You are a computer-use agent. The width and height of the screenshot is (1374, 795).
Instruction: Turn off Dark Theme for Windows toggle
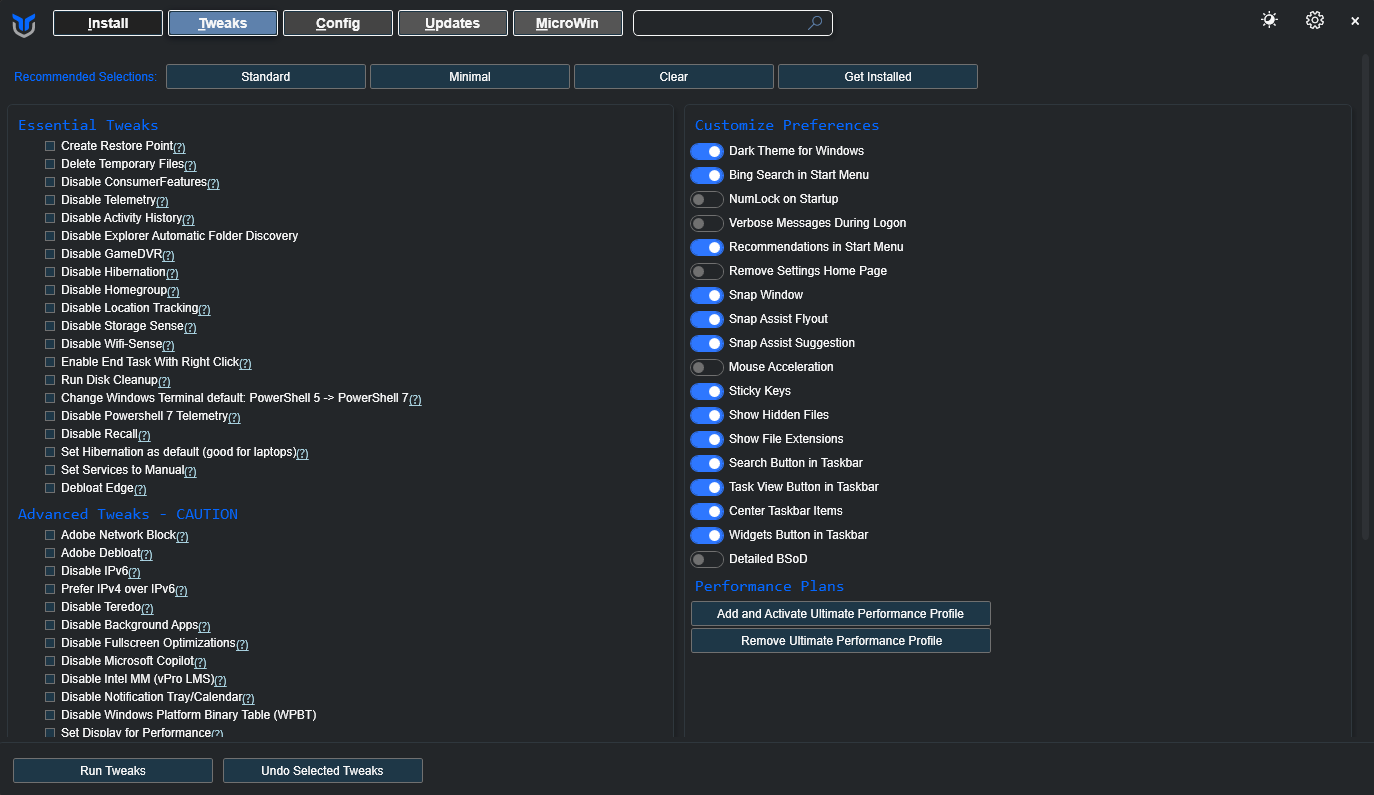coord(707,151)
